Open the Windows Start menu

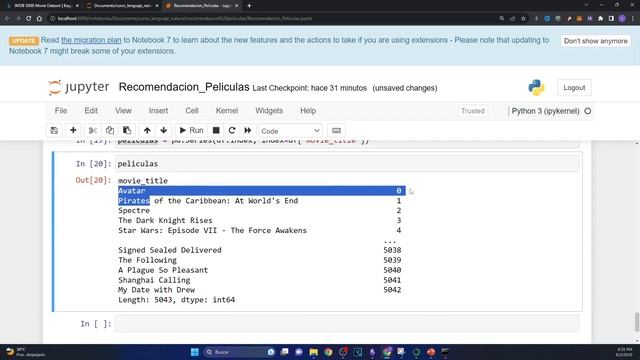195,352
